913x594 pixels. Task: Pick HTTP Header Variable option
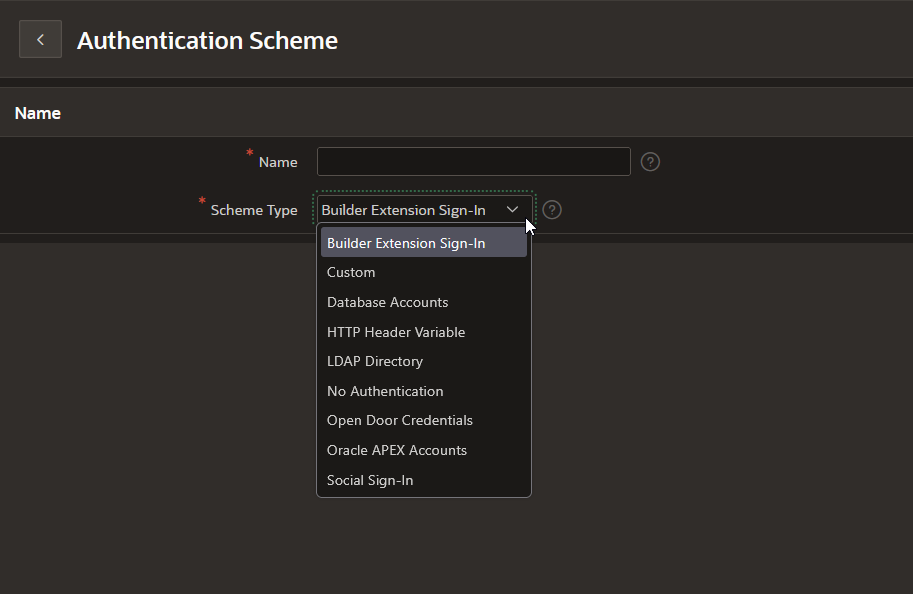424,332
